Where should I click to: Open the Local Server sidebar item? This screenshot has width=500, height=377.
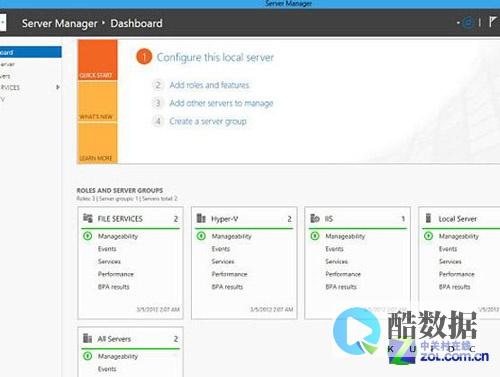tap(31, 64)
